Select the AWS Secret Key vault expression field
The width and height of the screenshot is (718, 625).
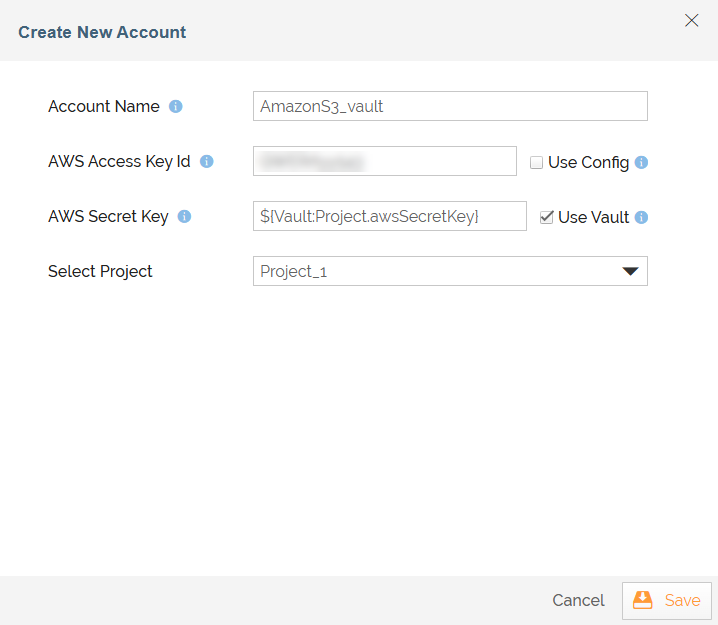tap(390, 216)
